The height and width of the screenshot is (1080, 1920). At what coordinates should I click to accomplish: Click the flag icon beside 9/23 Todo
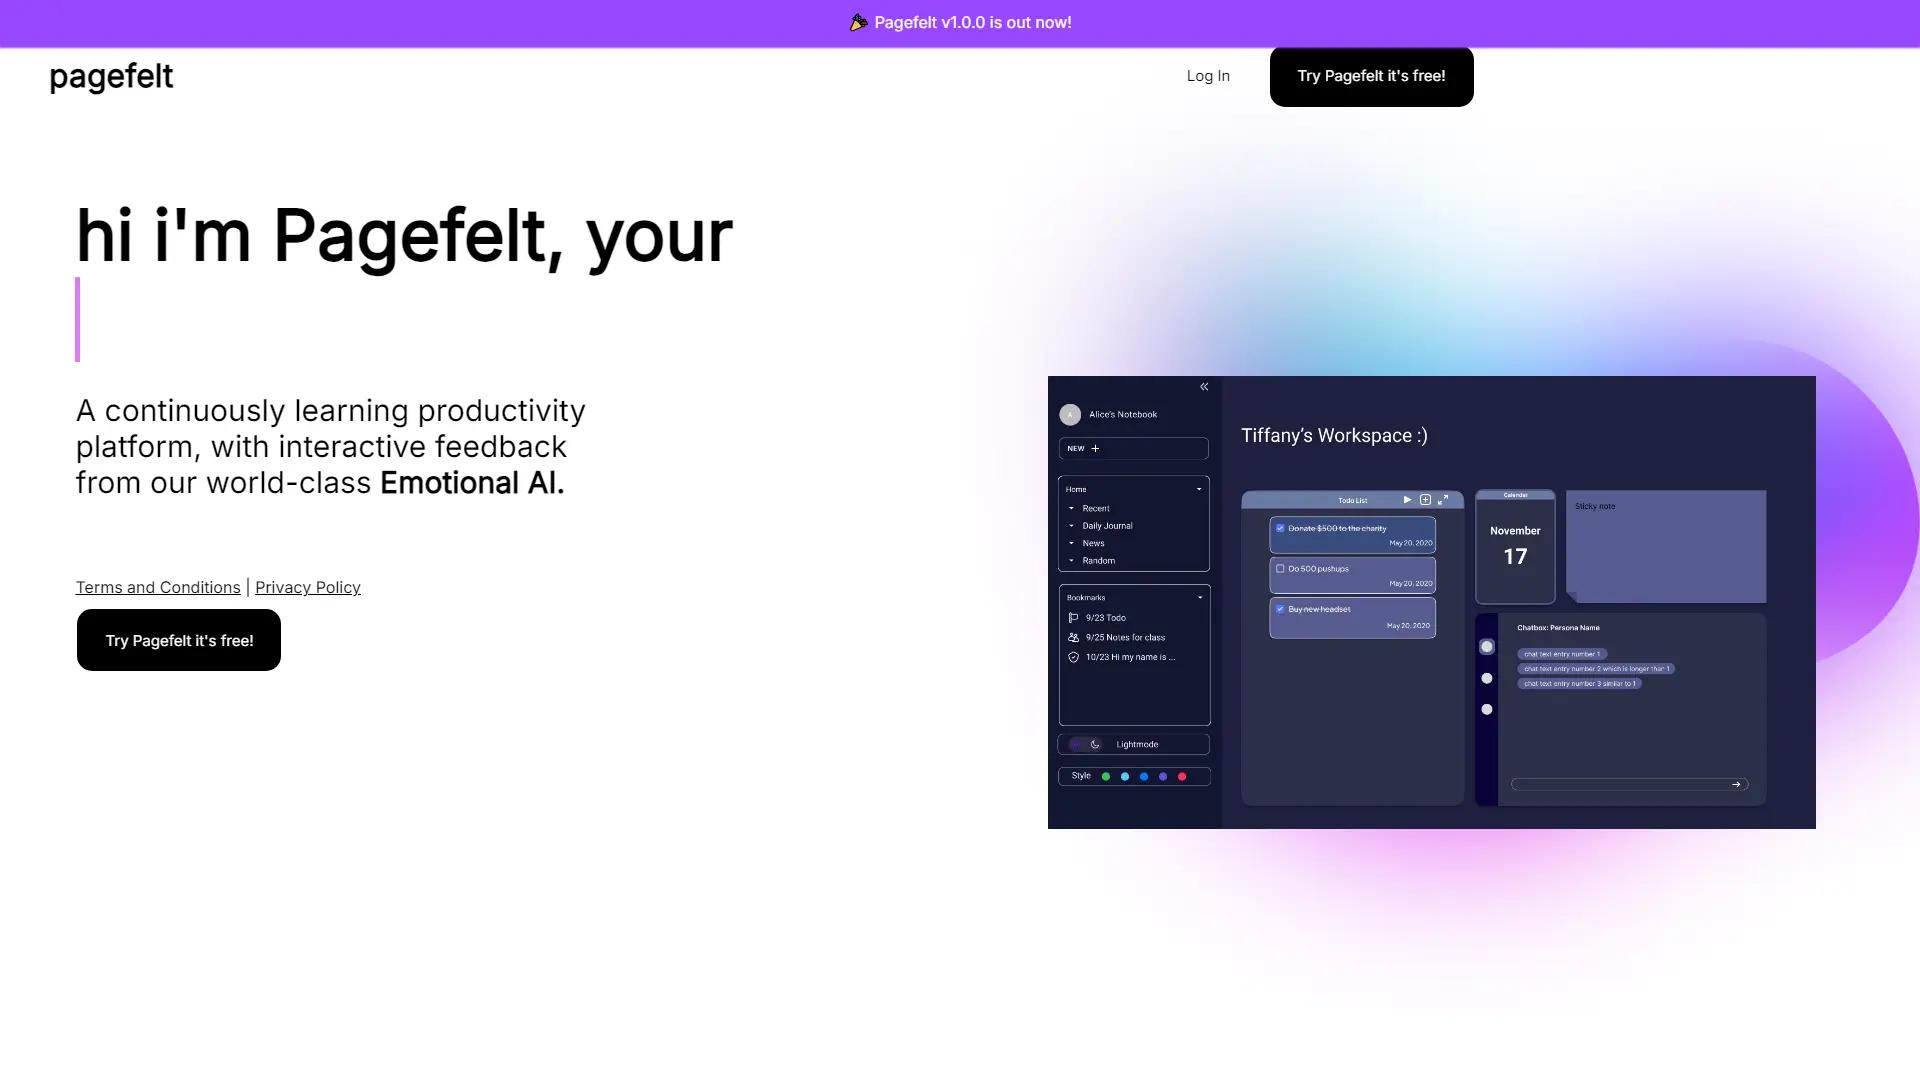pyautogui.click(x=1071, y=618)
